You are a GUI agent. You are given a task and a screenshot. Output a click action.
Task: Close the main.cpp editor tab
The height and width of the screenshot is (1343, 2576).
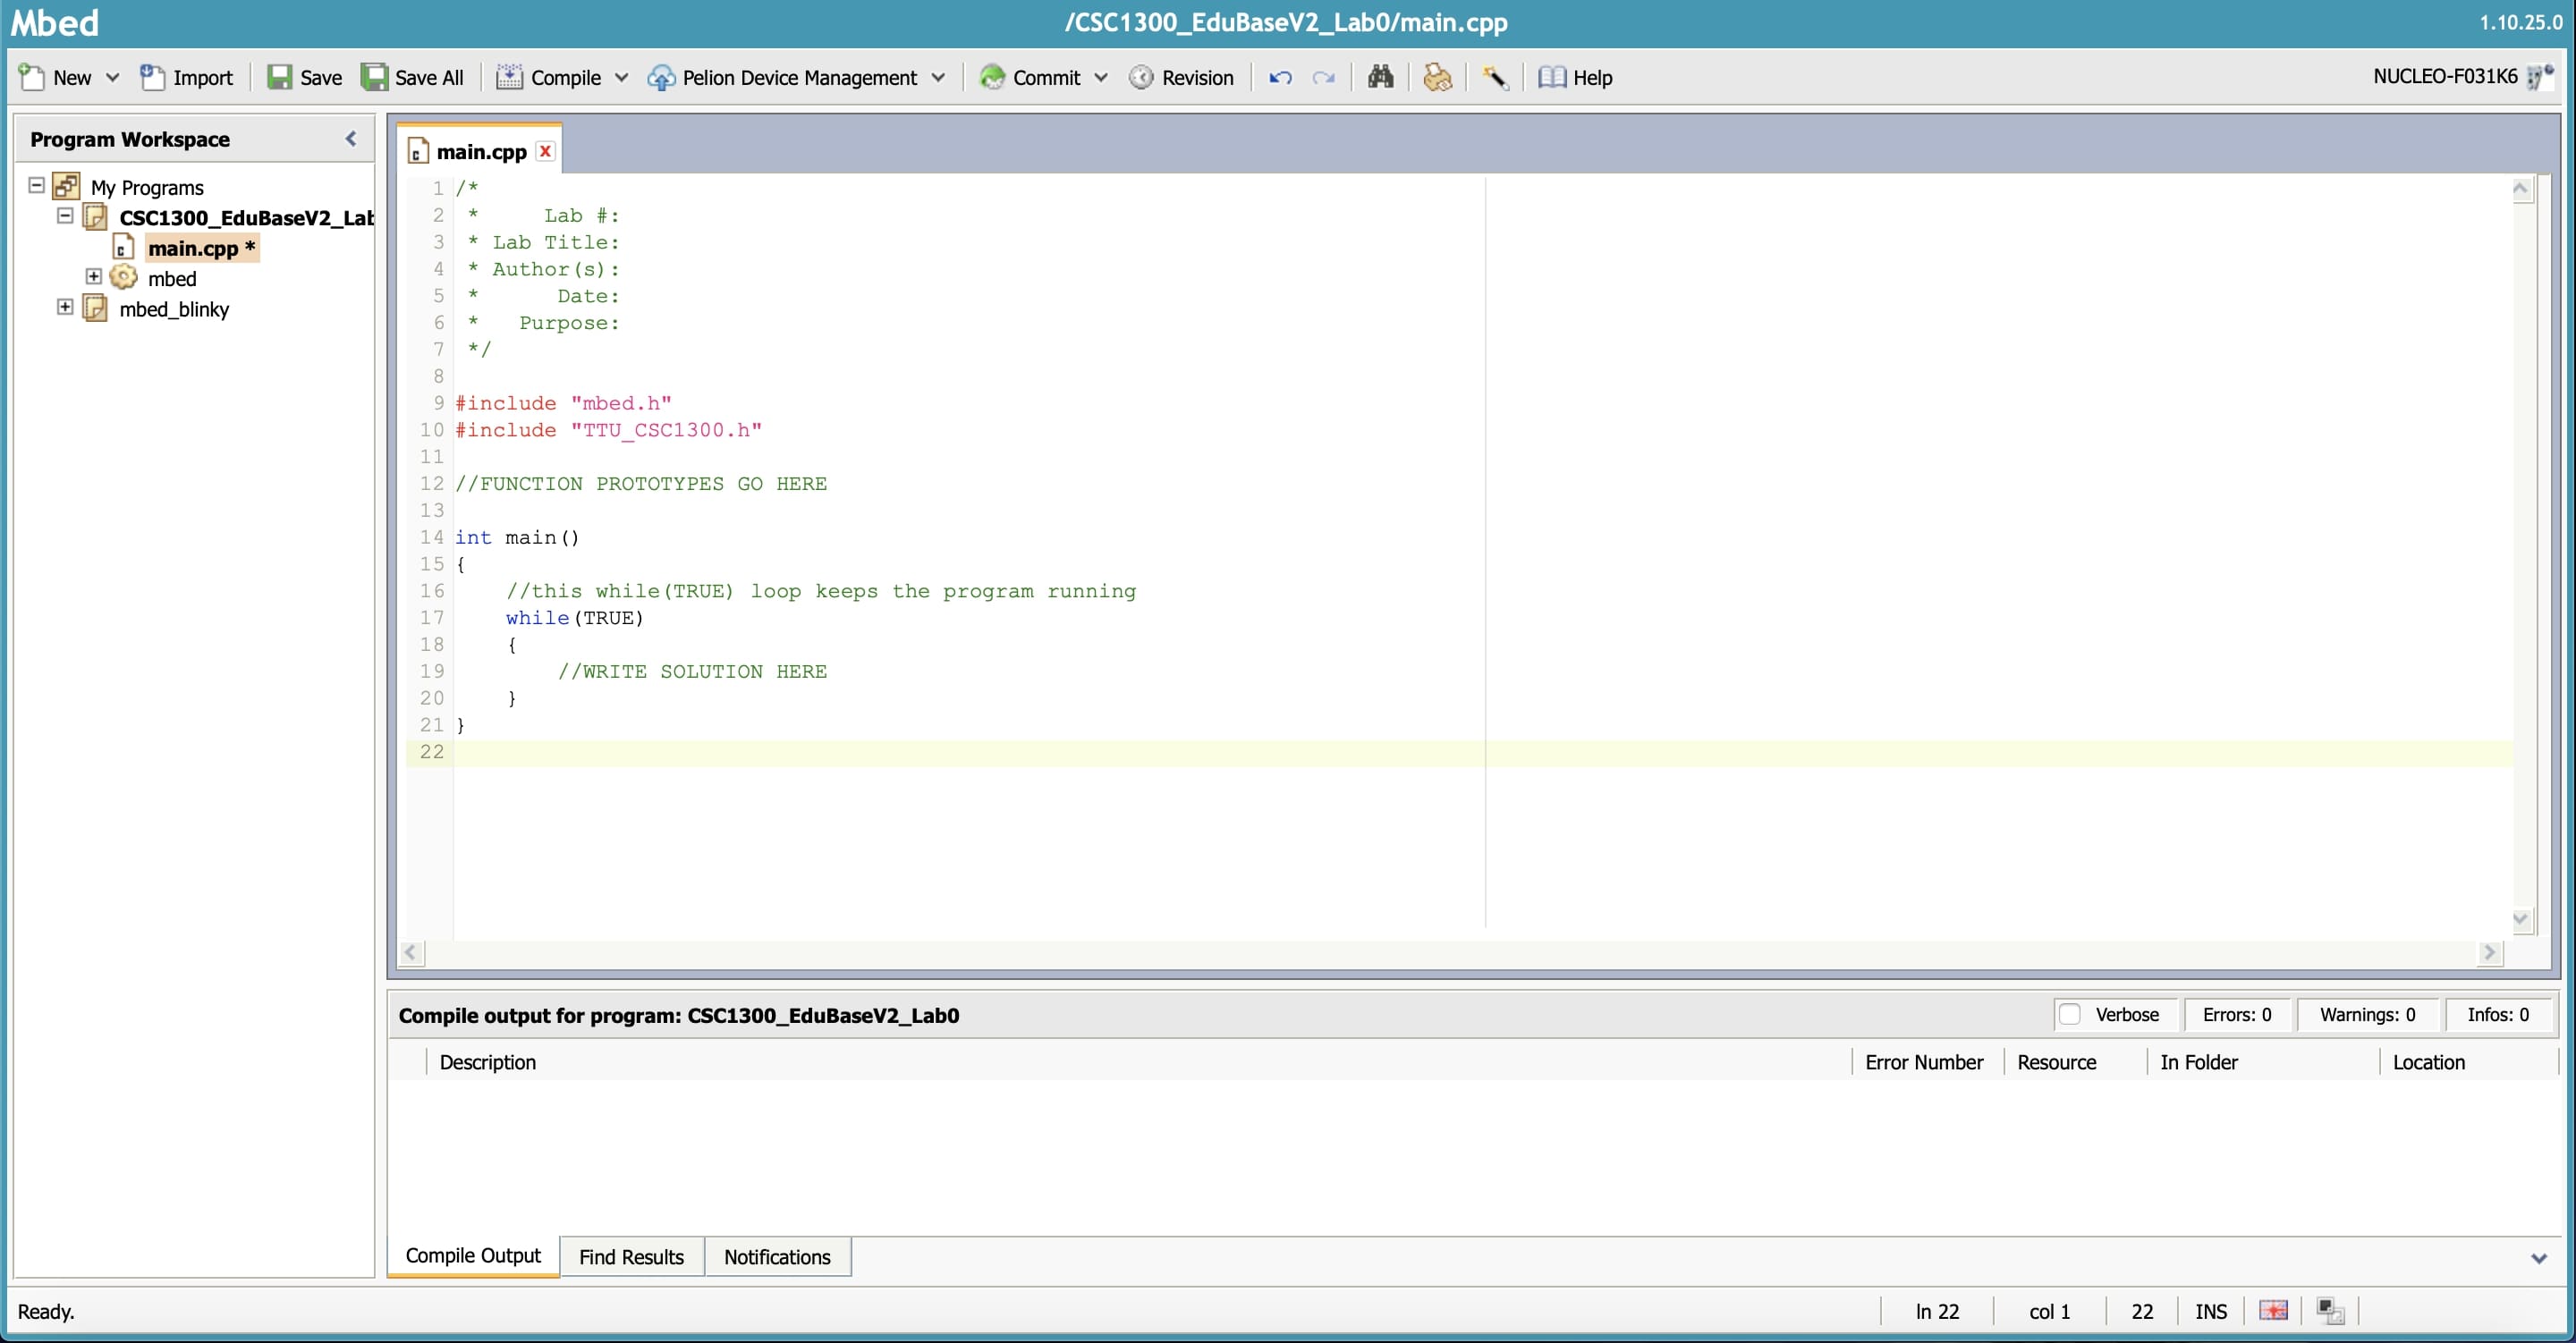pos(545,151)
